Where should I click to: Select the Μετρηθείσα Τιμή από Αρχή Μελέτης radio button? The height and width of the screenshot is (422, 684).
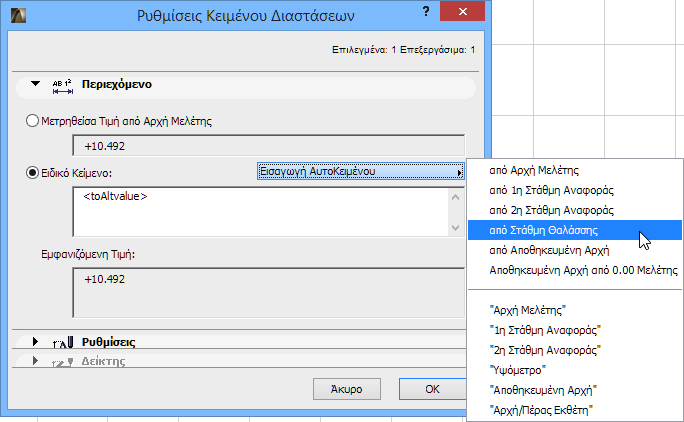(32, 121)
